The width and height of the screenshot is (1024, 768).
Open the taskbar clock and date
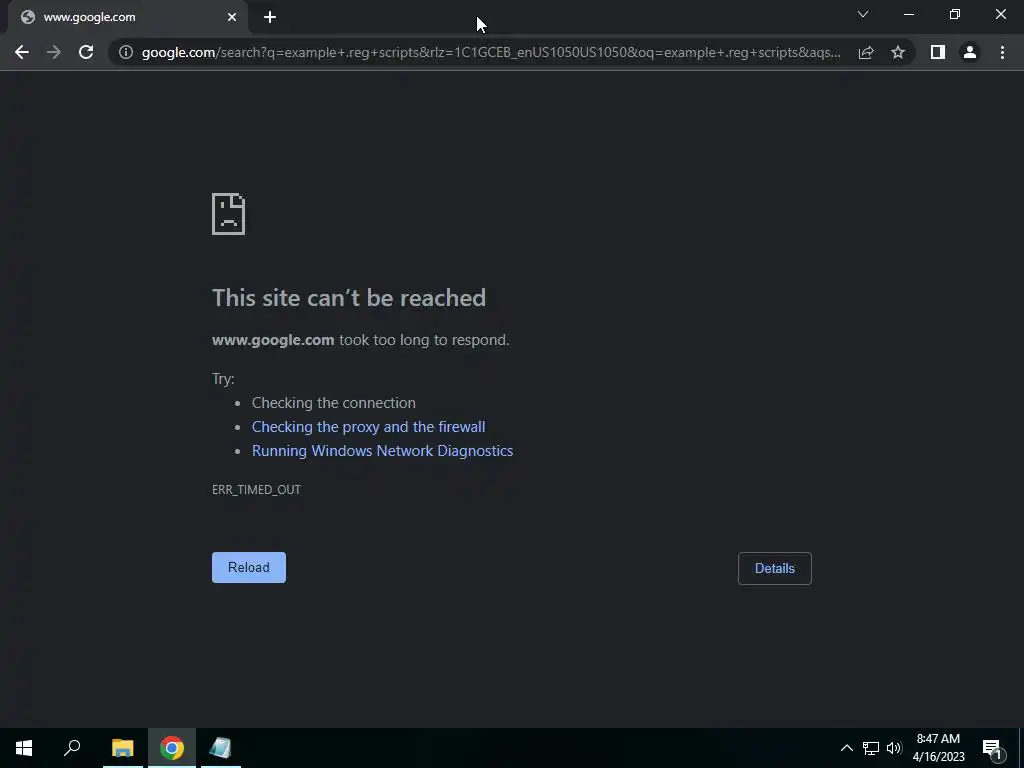coord(938,748)
